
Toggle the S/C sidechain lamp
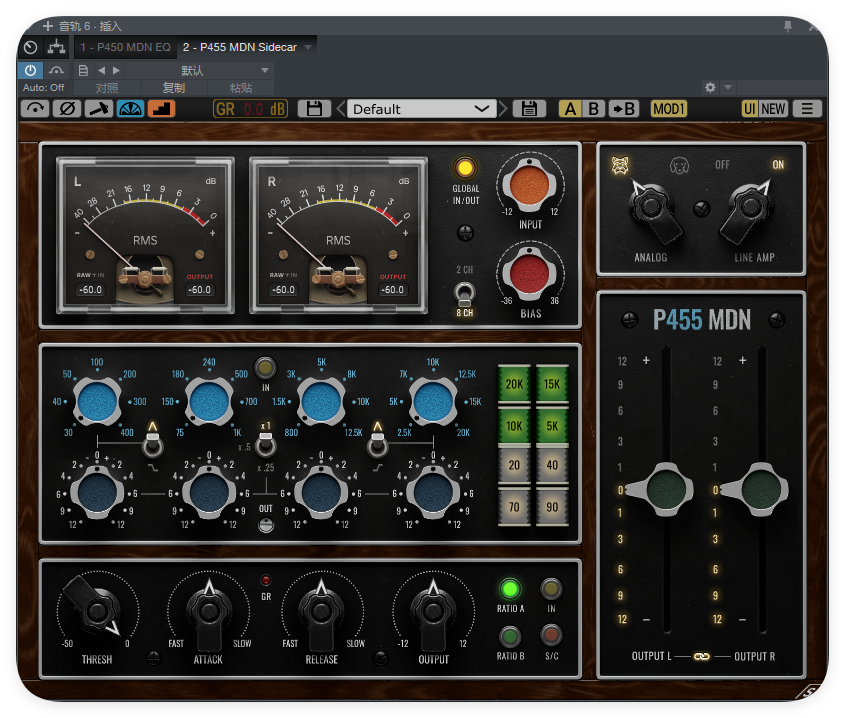click(x=551, y=635)
